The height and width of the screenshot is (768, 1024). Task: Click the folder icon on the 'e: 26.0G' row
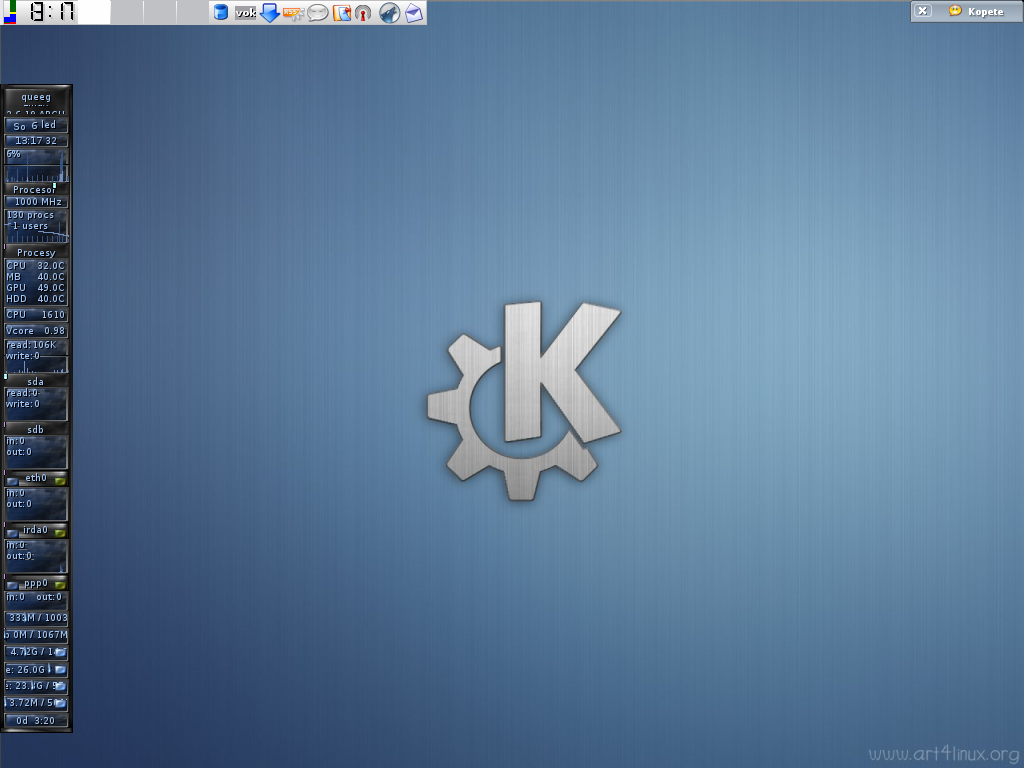(60, 669)
